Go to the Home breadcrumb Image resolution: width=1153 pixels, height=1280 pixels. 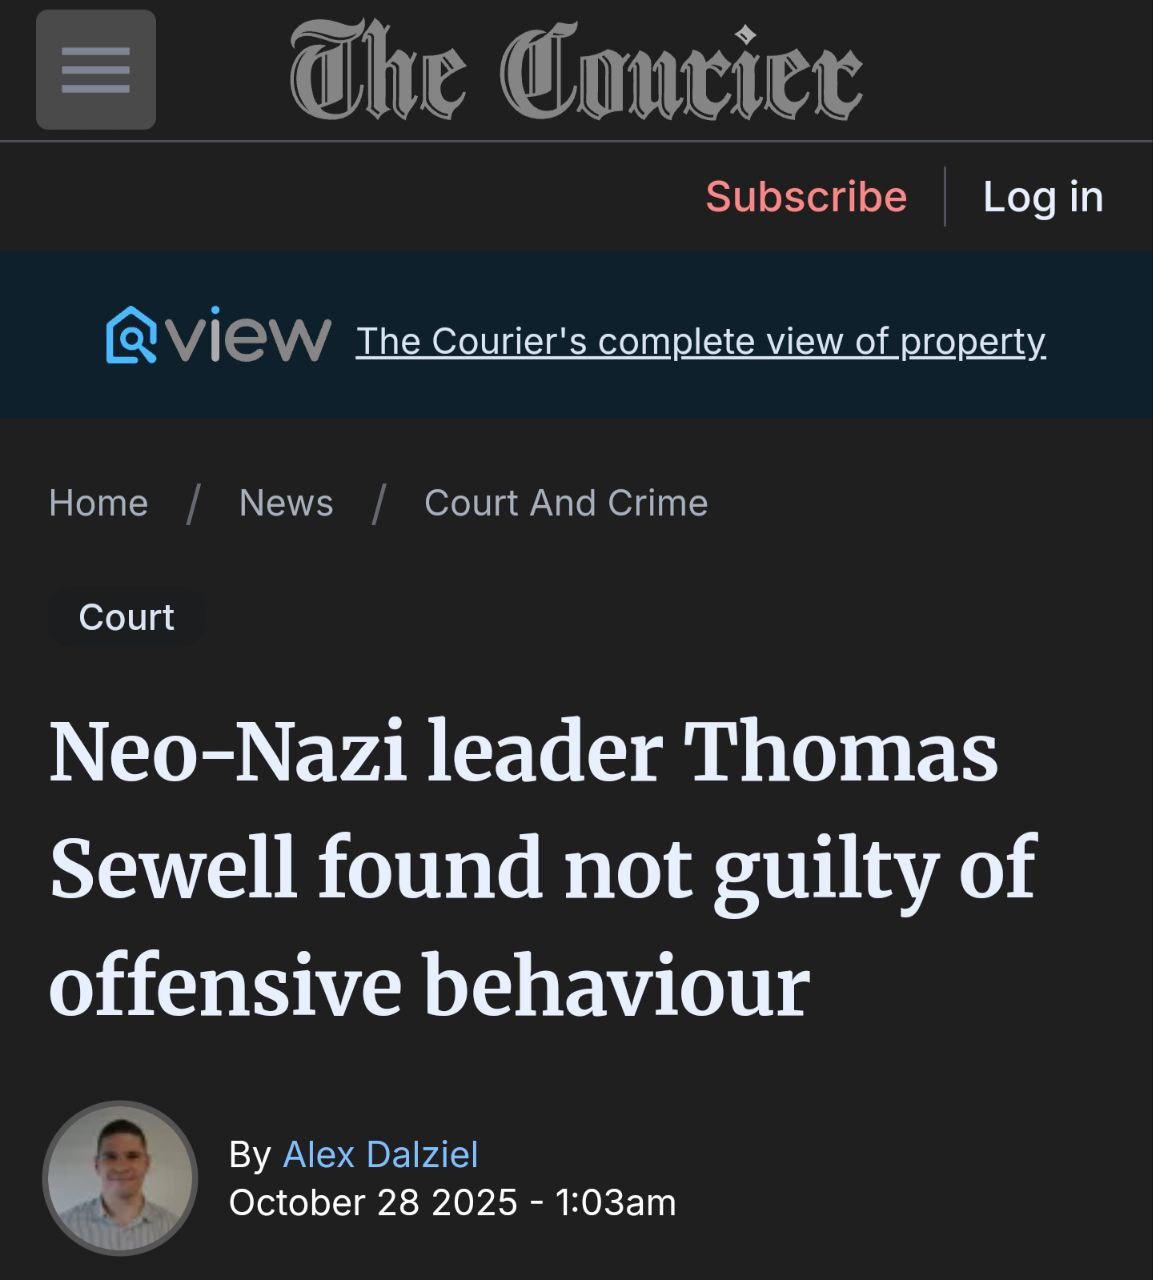point(98,502)
